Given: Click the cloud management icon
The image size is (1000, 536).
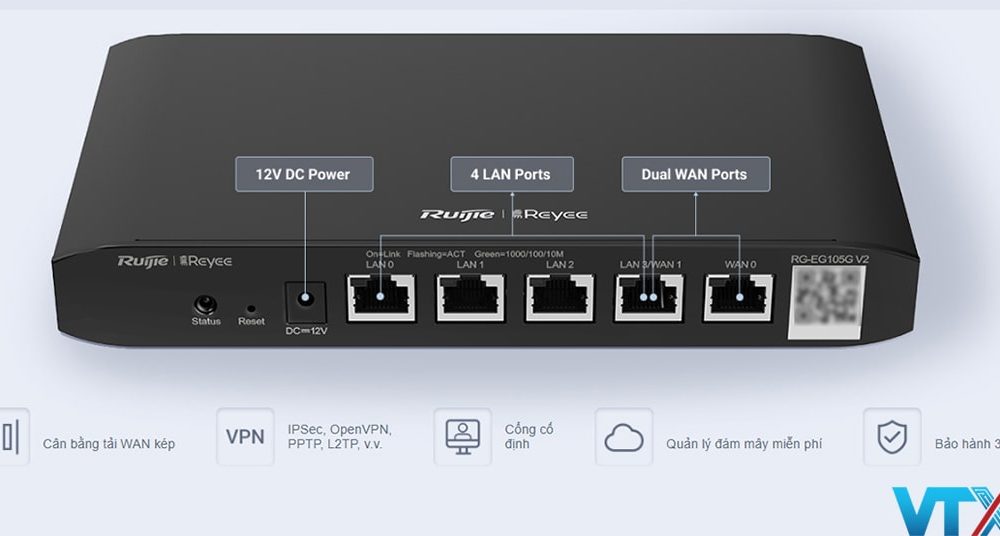Looking at the screenshot, I should 624,437.
